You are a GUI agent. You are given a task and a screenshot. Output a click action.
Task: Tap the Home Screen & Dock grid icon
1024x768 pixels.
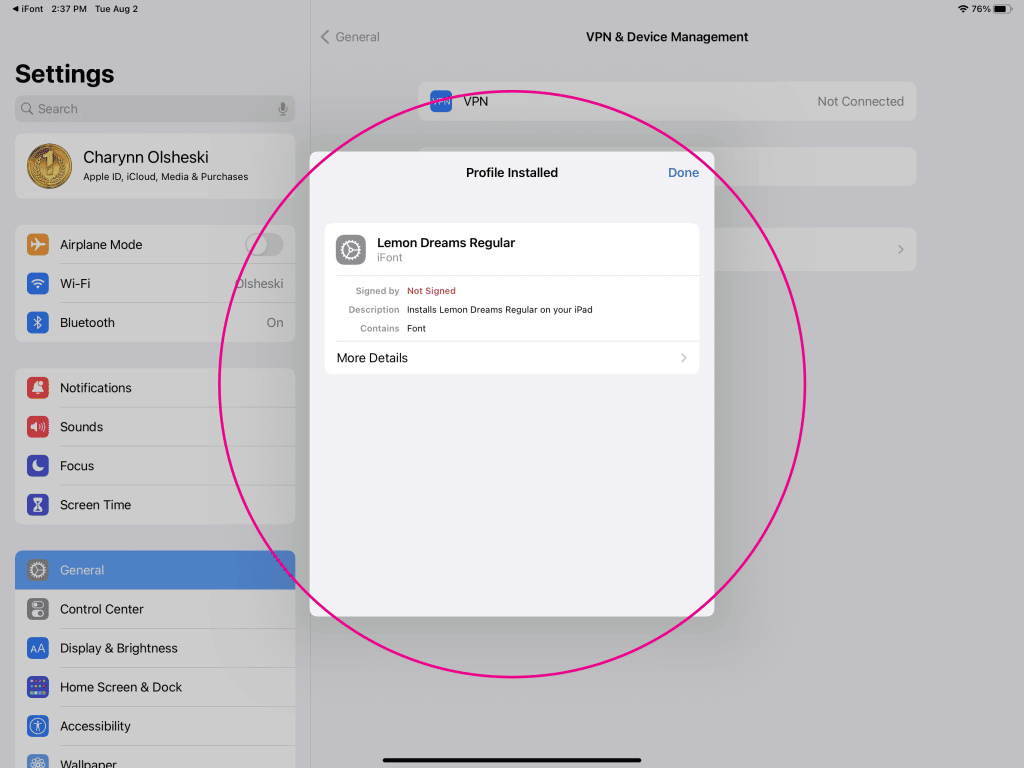pos(38,688)
